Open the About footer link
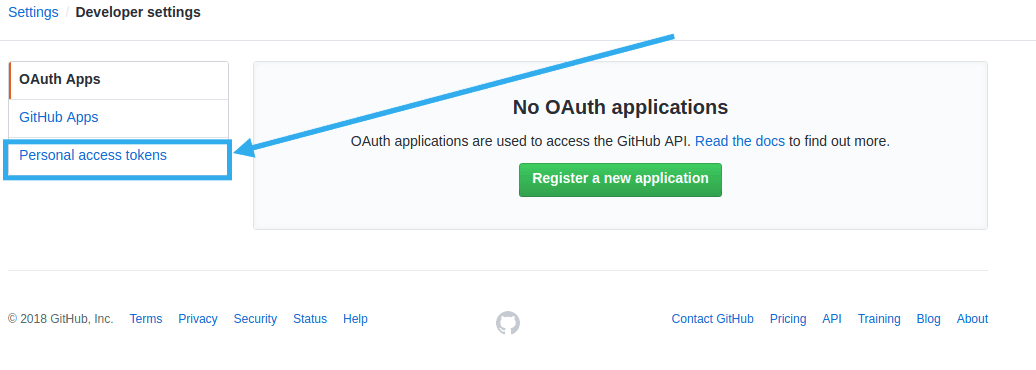Screen dimensions: 1036x370 coord(973,319)
